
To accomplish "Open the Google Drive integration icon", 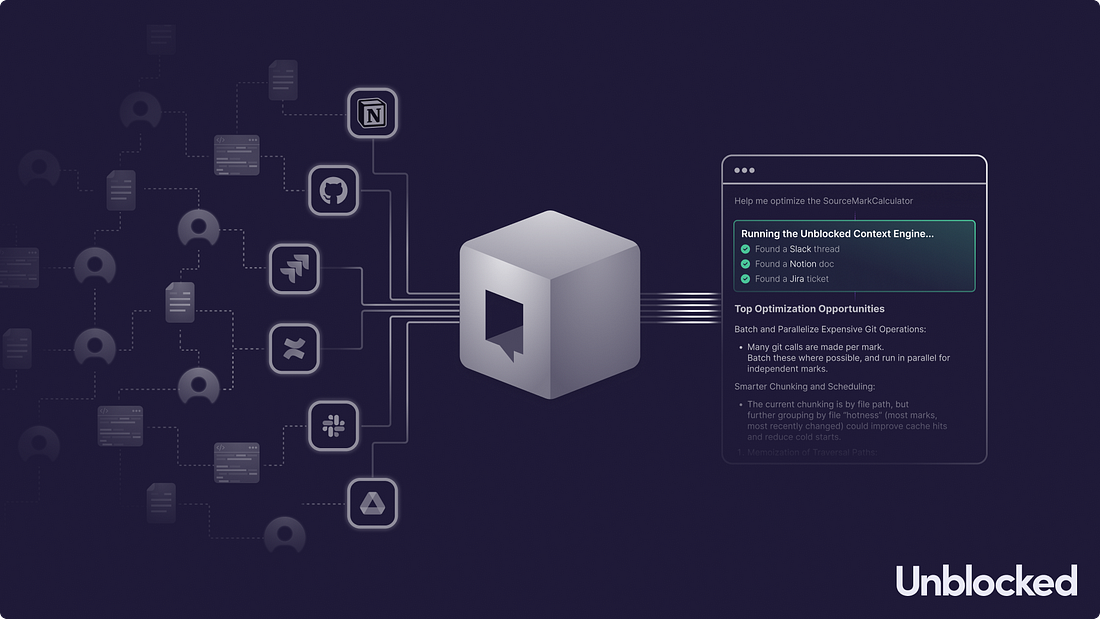I will [373, 503].
